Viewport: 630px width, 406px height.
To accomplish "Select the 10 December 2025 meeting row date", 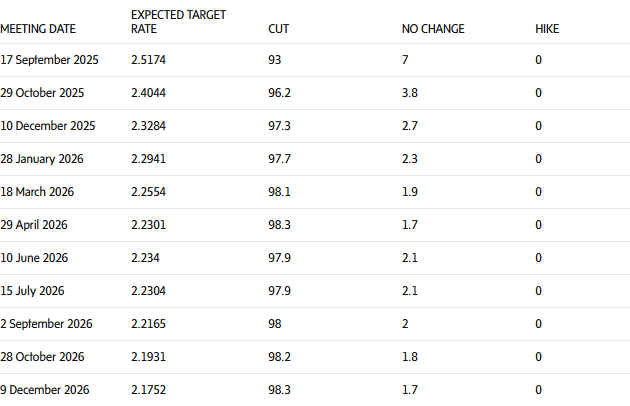I will (47, 126).
